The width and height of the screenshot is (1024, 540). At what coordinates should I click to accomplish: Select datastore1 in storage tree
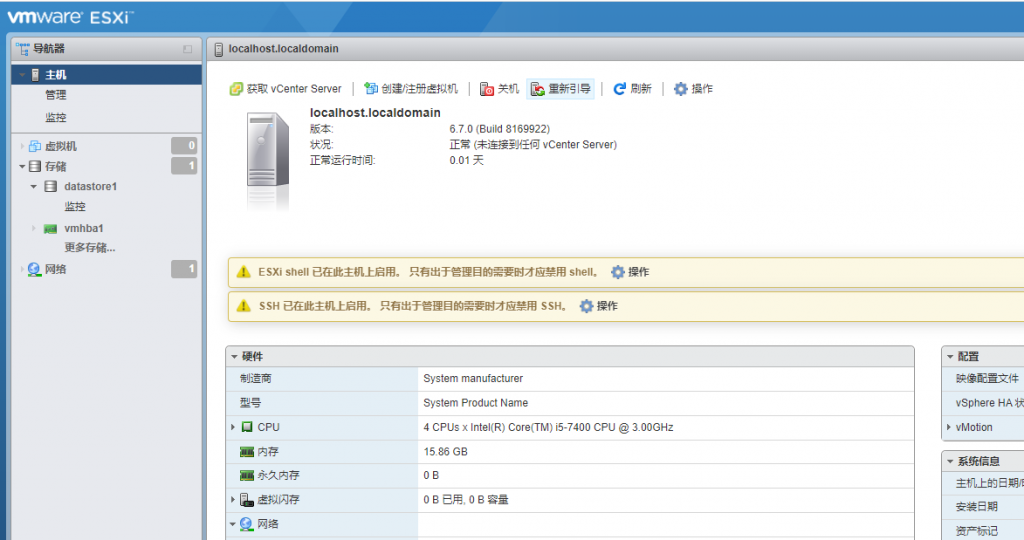pos(90,187)
